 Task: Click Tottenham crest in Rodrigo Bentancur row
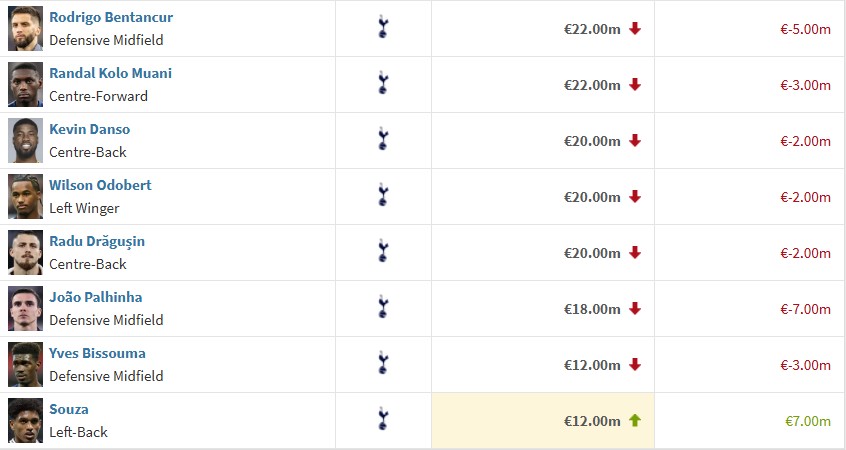tap(382, 28)
